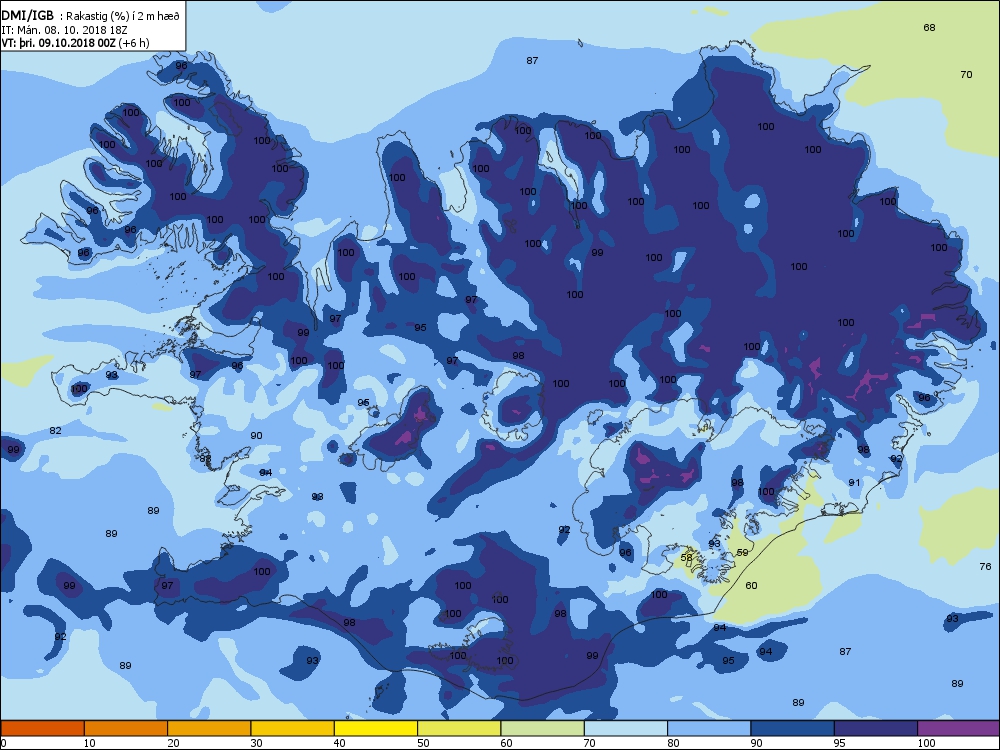
Task: Pick the light green 60–70 legend swatch
Action: tap(543, 728)
